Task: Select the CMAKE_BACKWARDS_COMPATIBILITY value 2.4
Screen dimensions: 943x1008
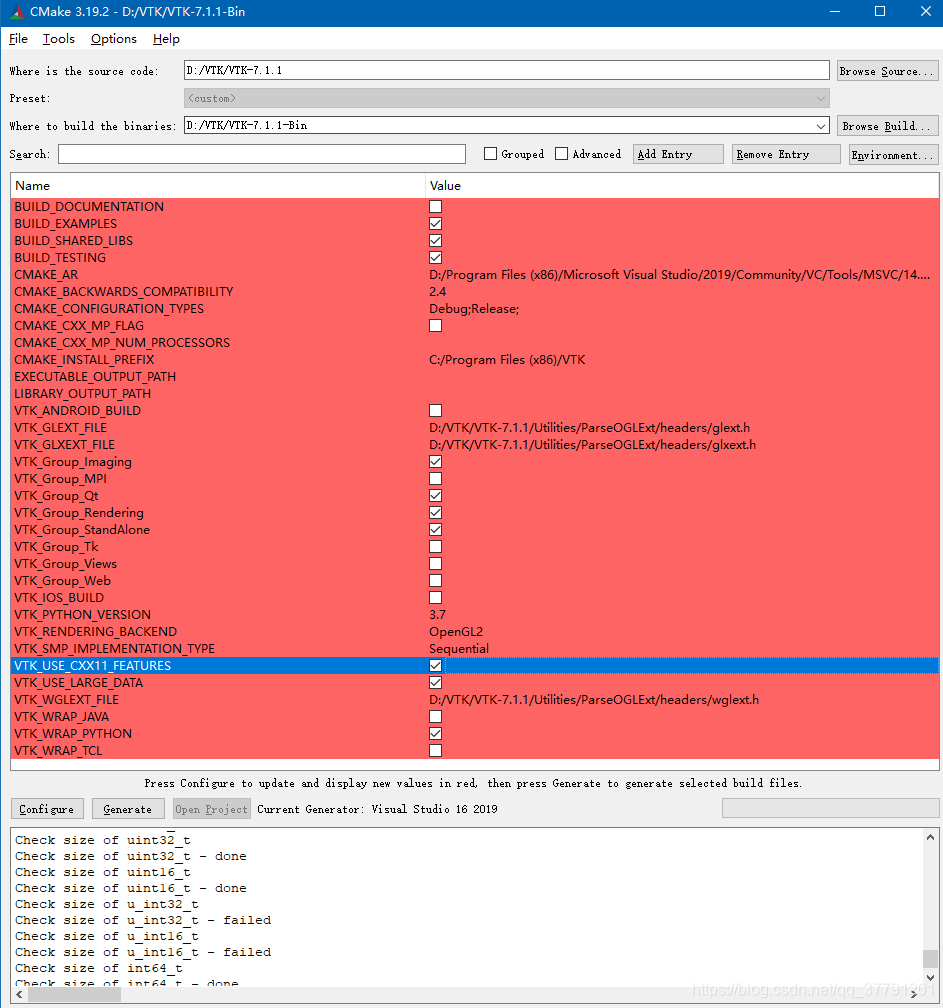Action: [438, 292]
